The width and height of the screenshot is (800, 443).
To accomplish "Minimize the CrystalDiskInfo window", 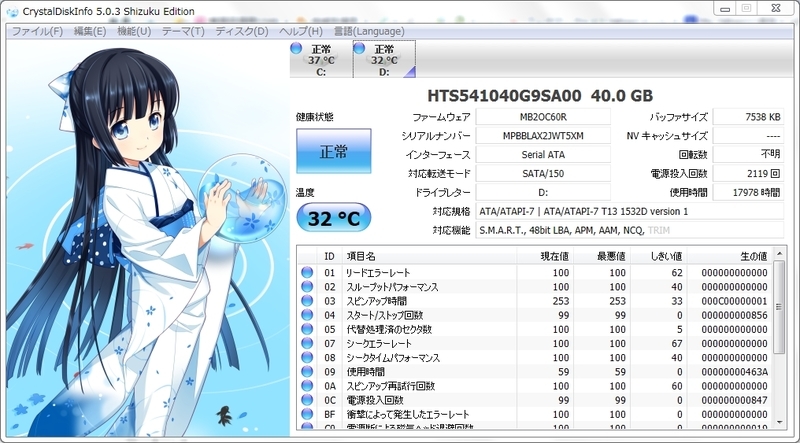I will tap(727, 9).
